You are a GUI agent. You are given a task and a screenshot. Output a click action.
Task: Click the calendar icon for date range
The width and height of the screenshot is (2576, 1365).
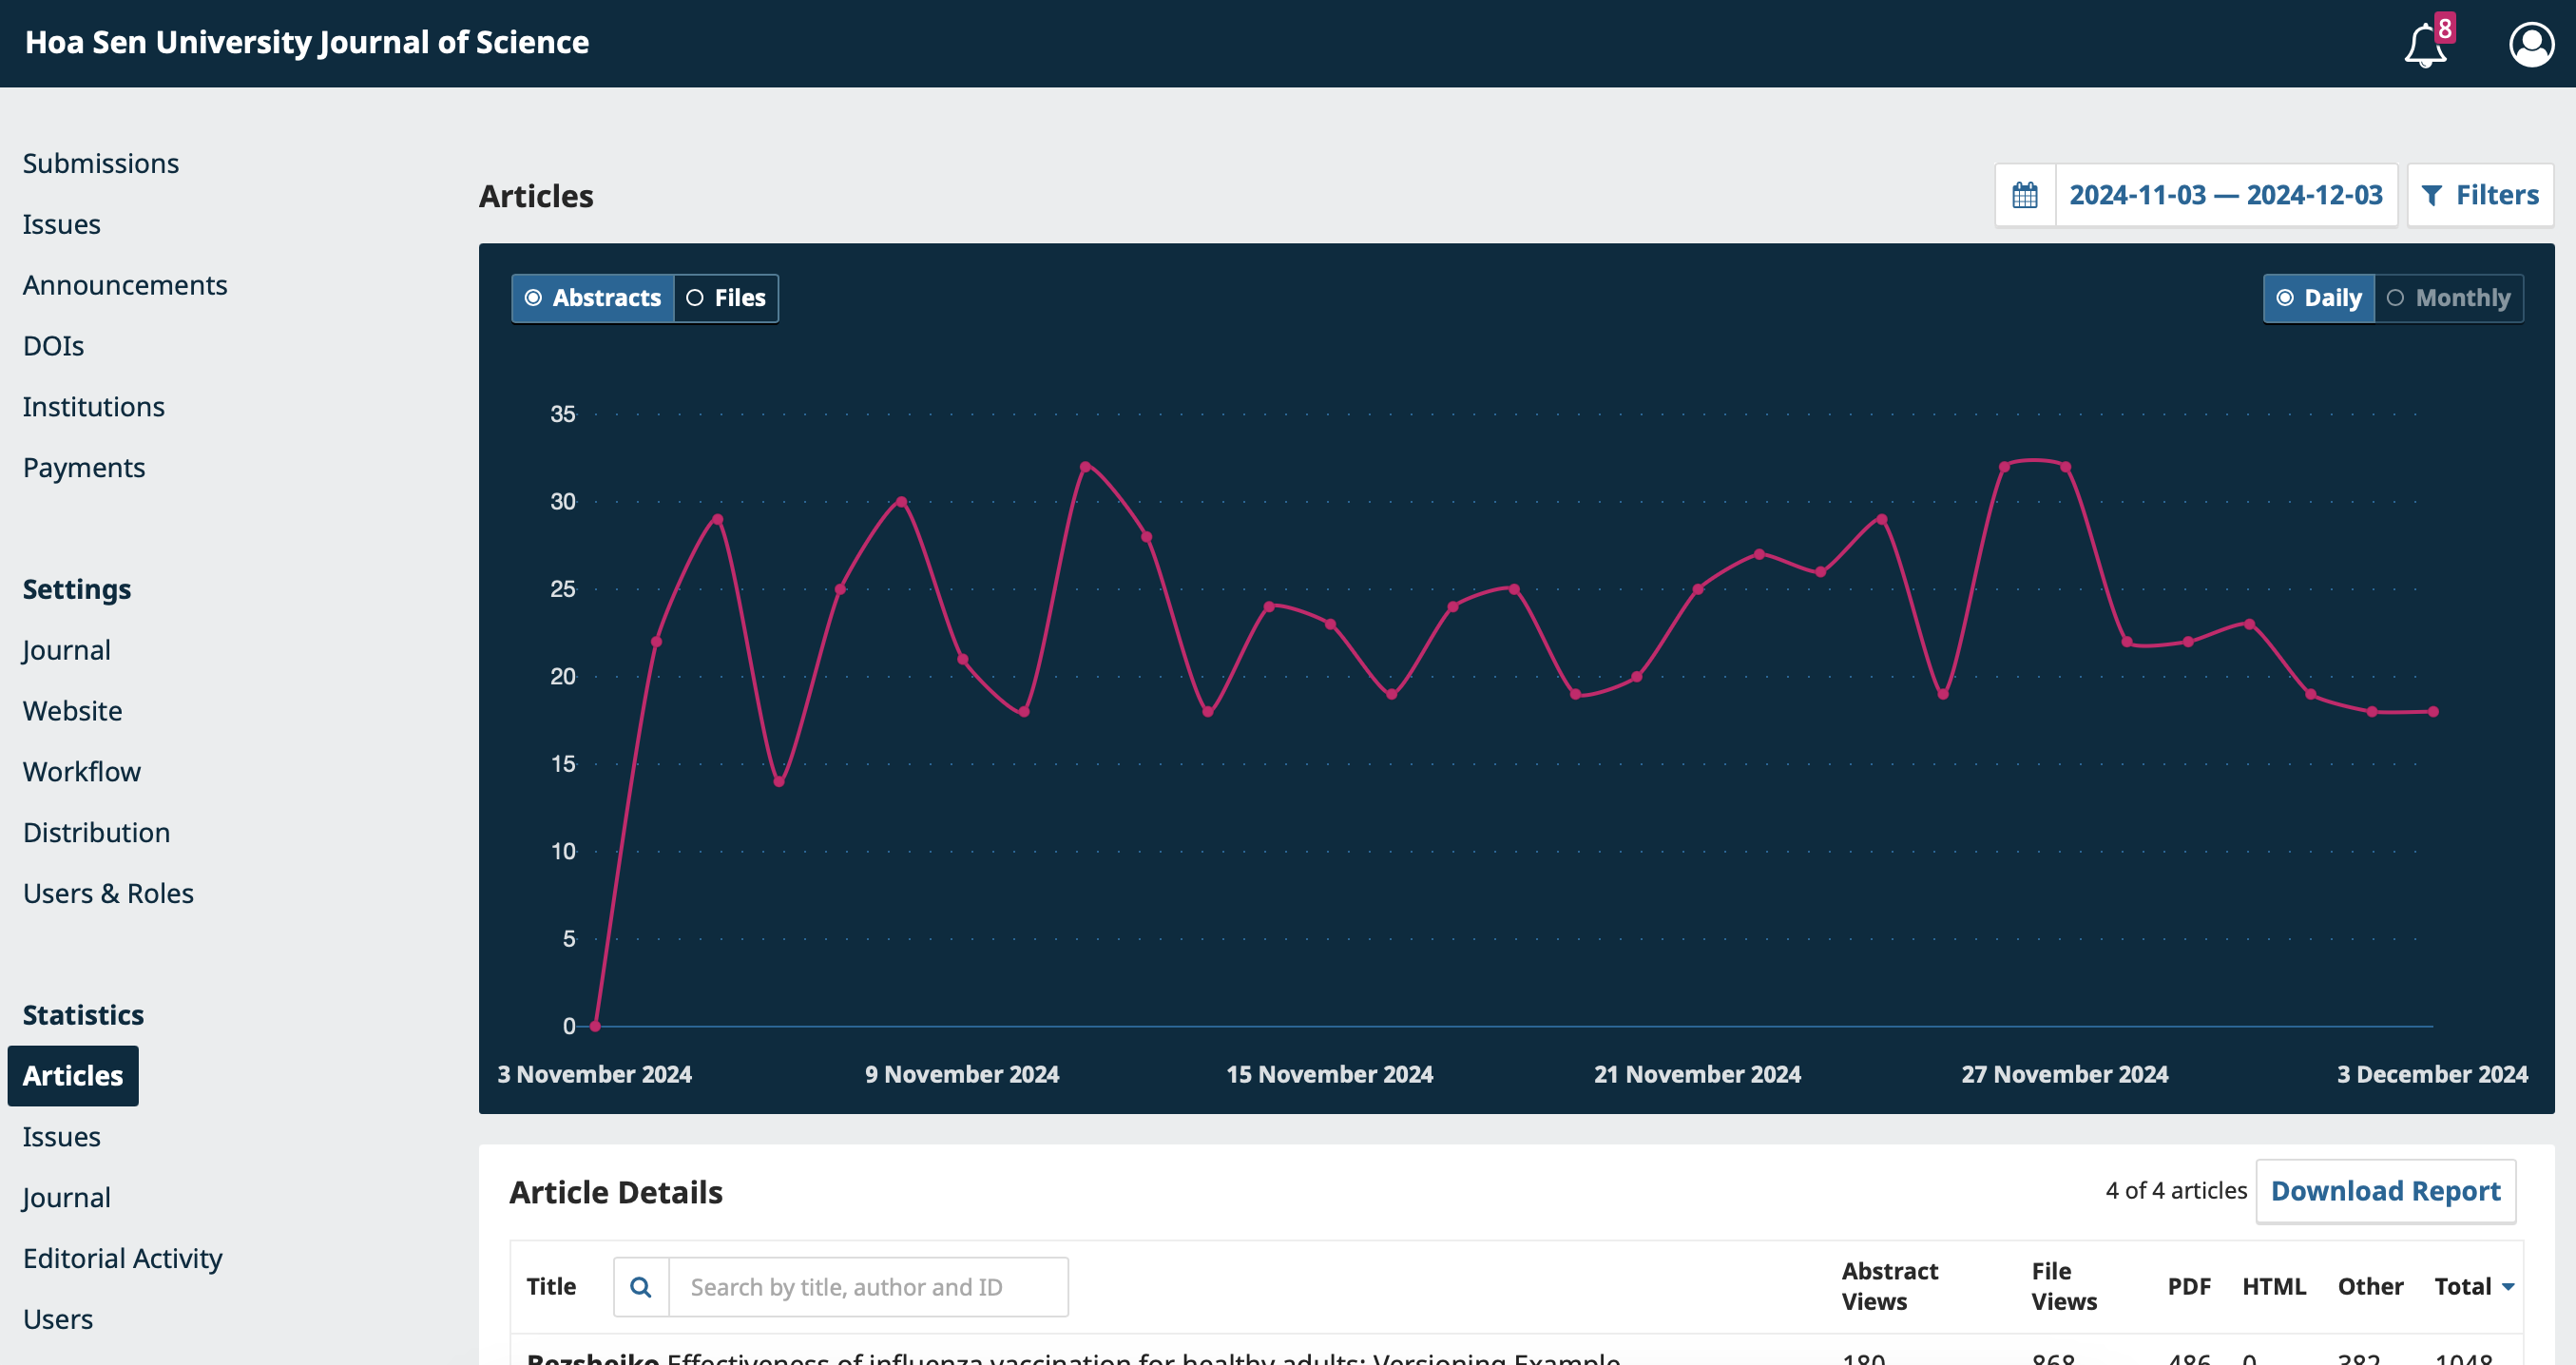(x=2024, y=195)
